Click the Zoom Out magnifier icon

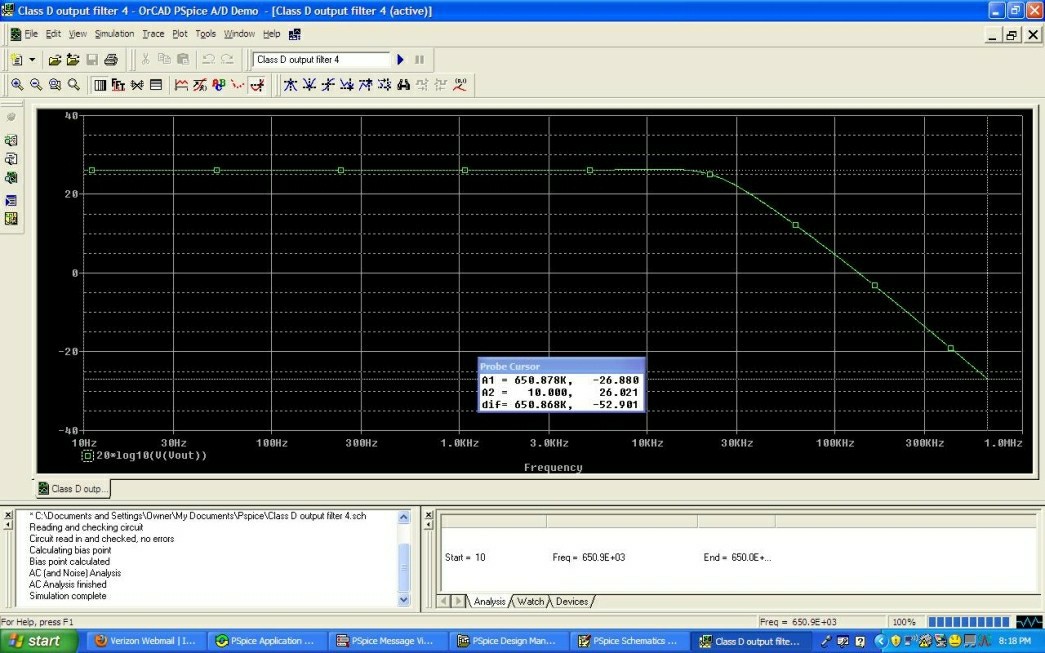pos(36,85)
